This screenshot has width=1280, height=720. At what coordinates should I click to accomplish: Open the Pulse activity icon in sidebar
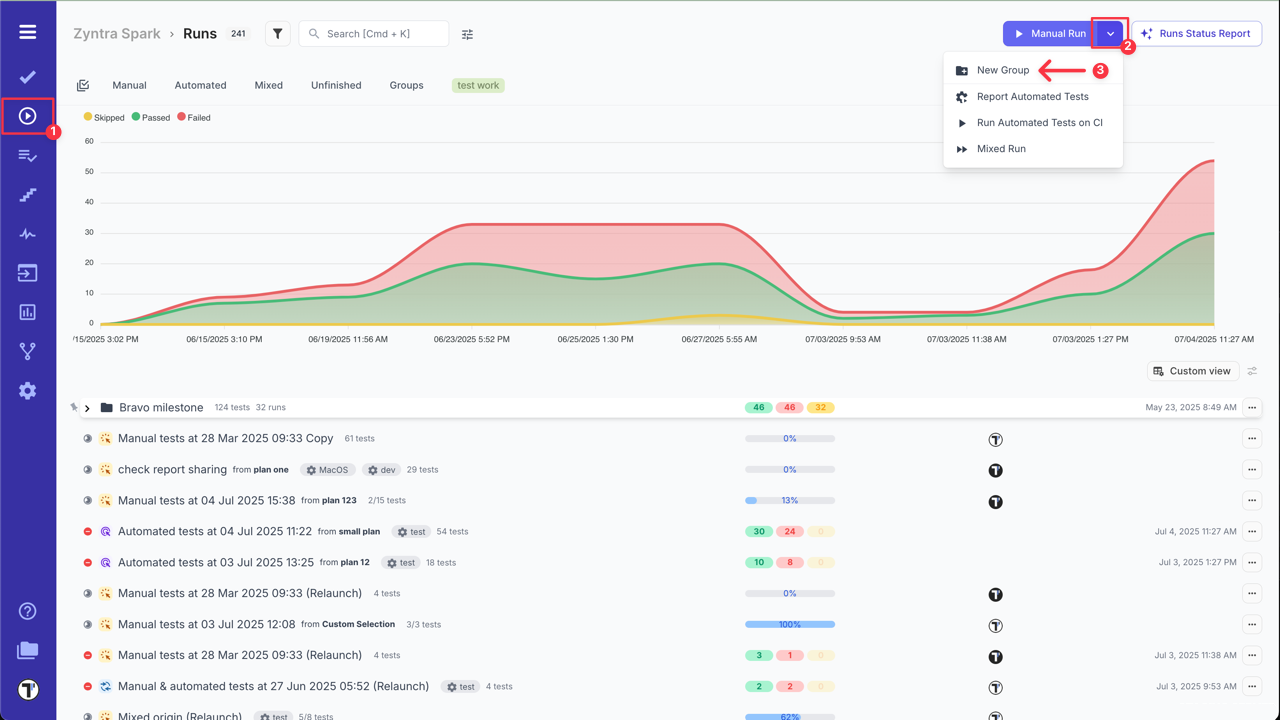pos(28,234)
